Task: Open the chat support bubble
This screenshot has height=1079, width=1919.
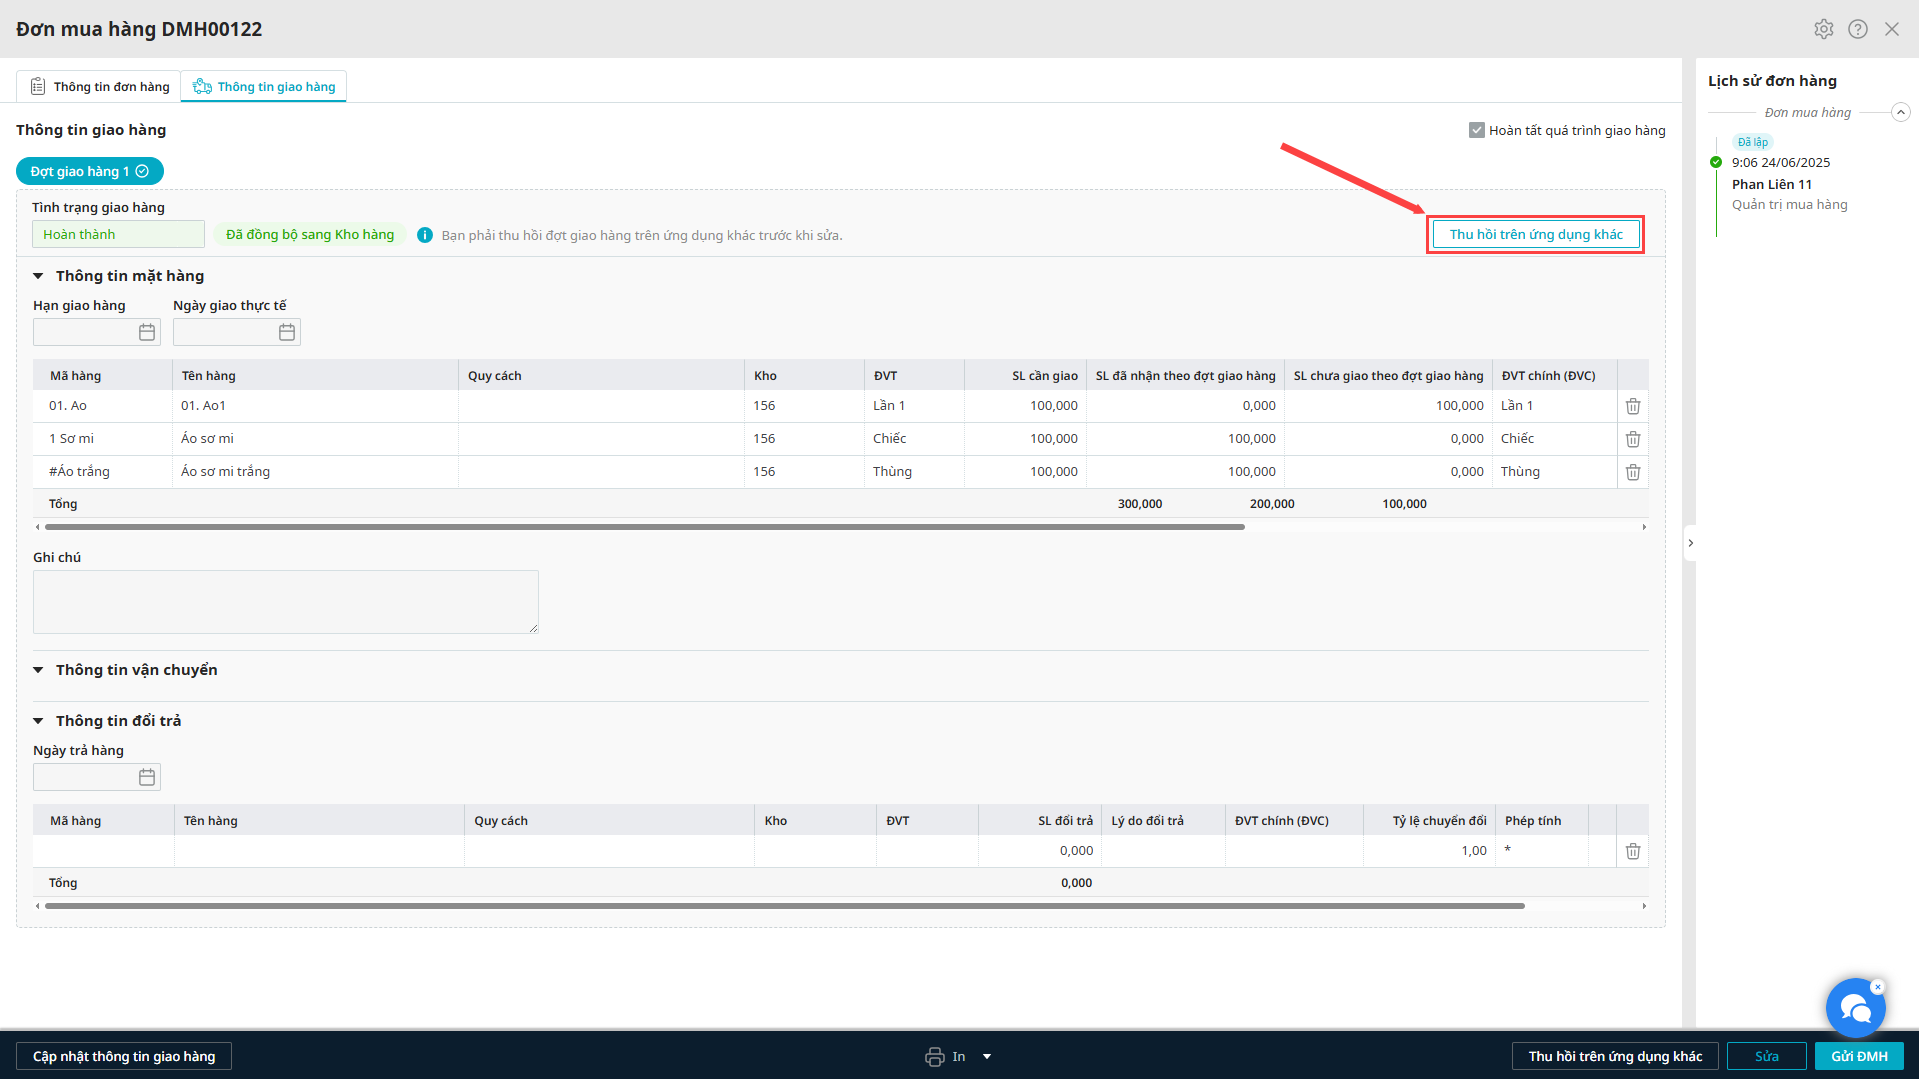Action: point(1854,1008)
